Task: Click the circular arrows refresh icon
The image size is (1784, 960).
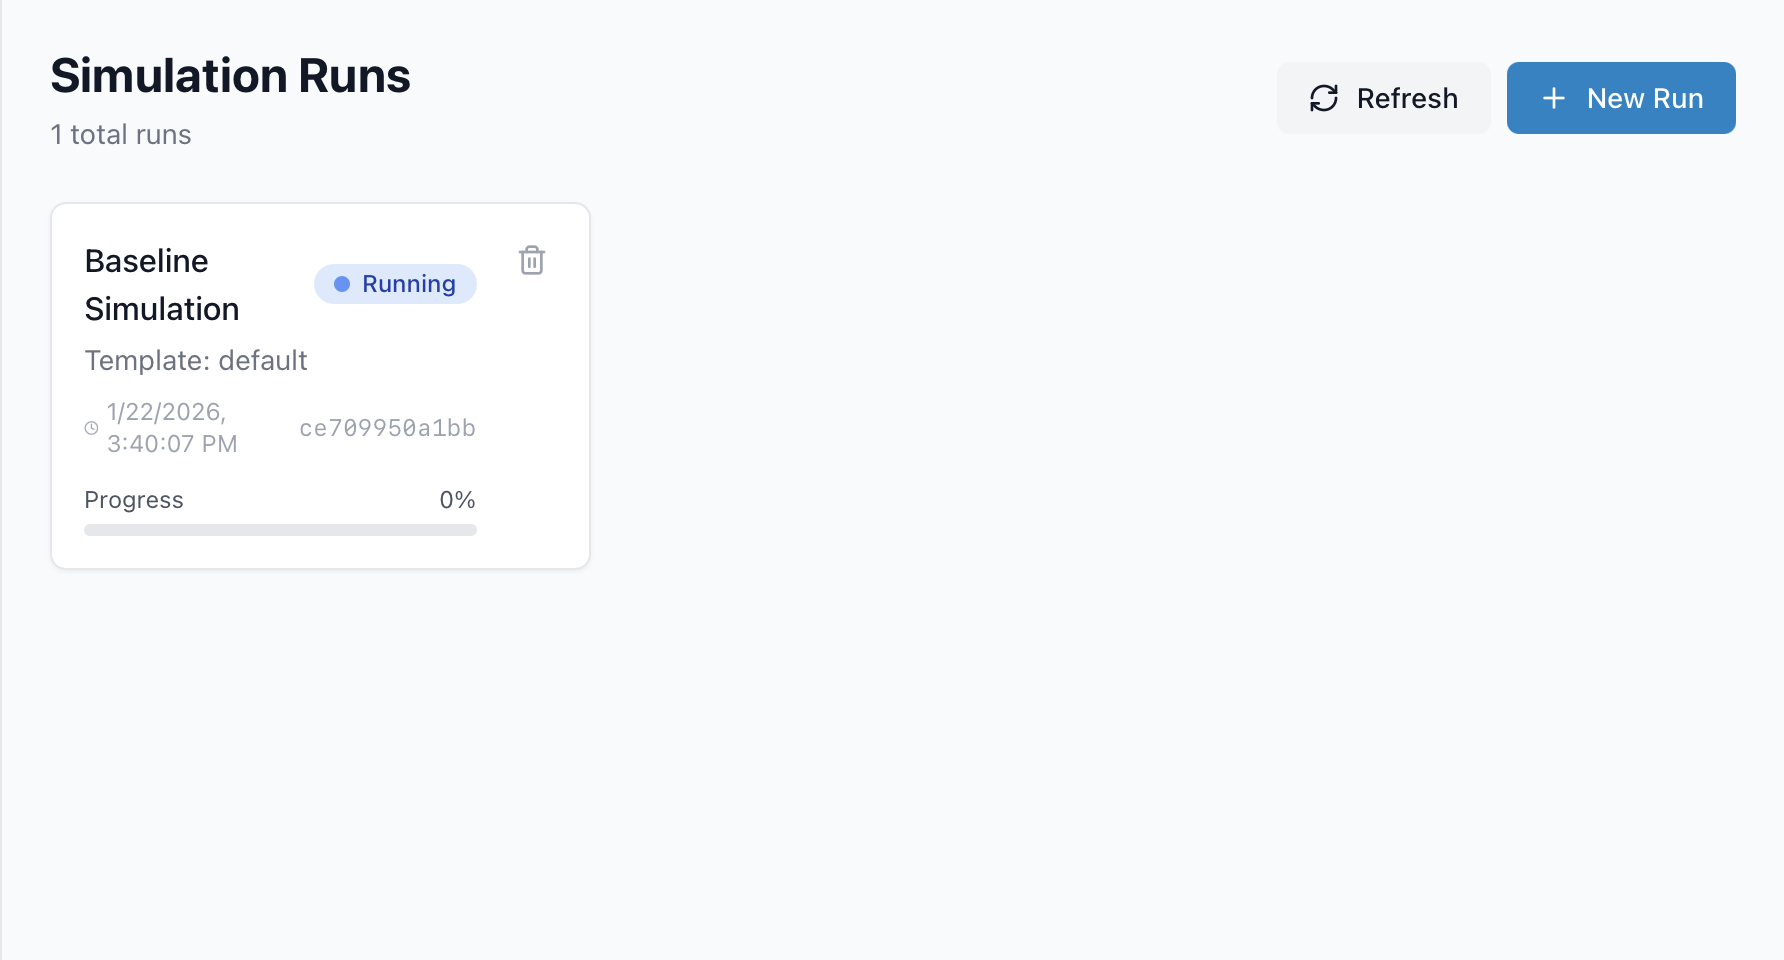Action: pyautogui.click(x=1324, y=98)
